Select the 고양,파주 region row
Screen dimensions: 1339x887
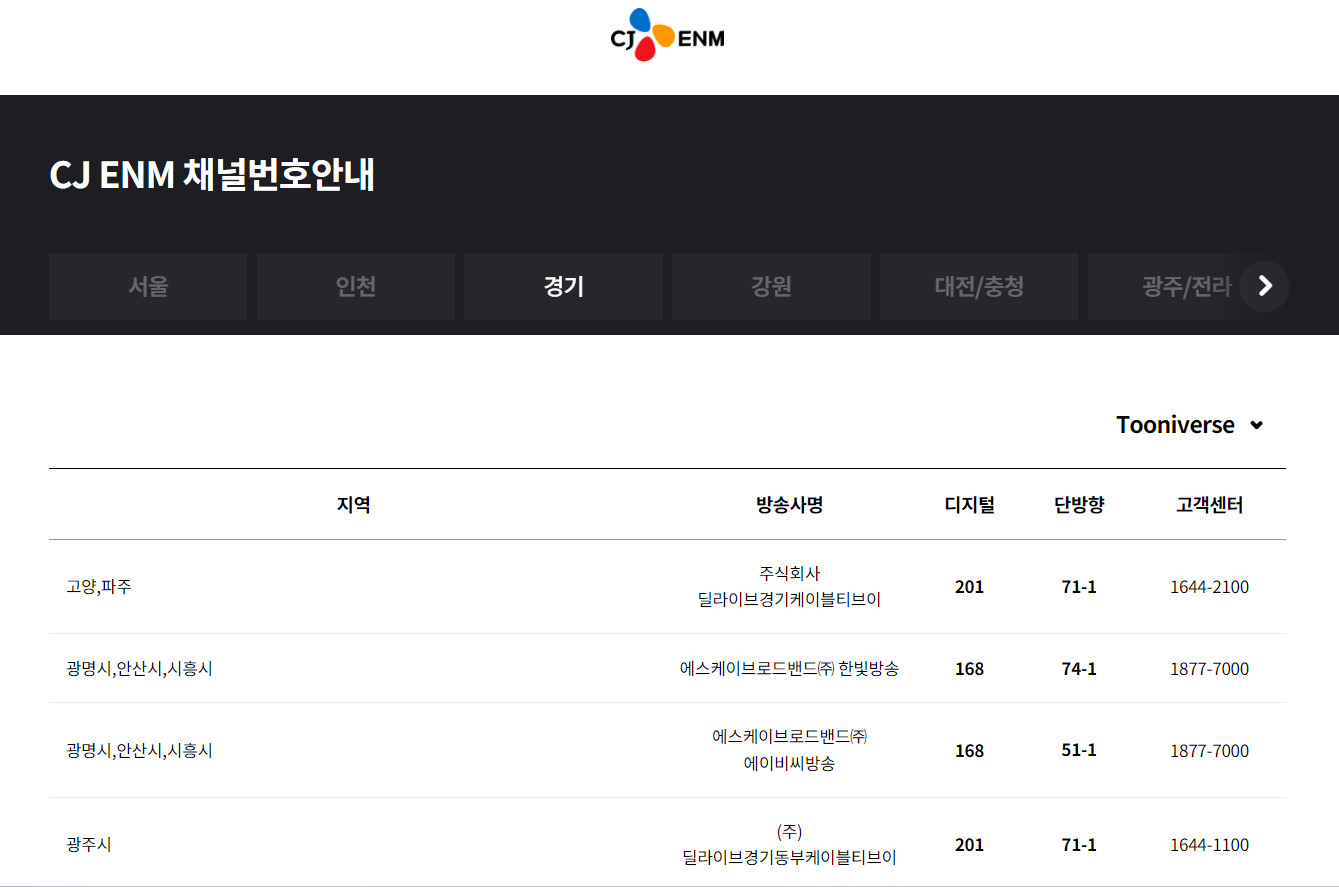pyautogui.click(x=103, y=587)
